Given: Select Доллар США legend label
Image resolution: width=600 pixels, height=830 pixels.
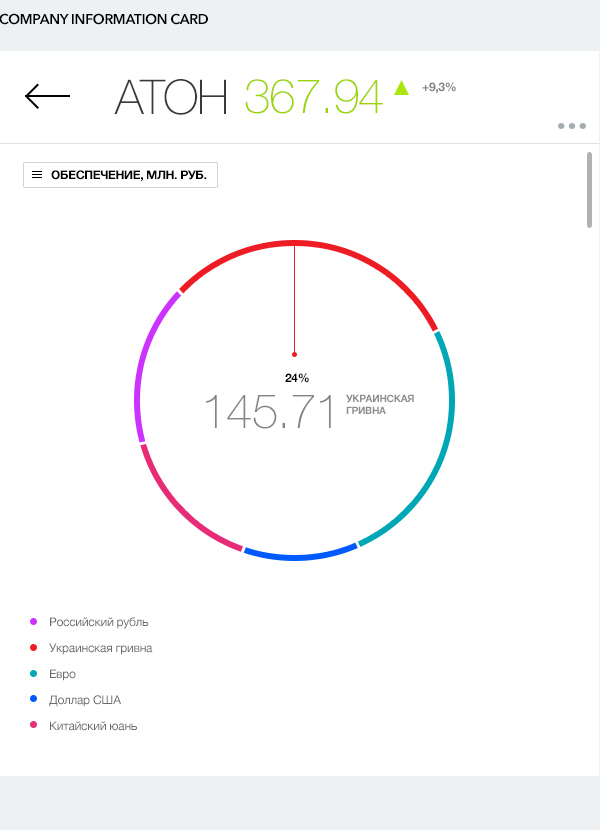Looking at the screenshot, I should (85, 700).
